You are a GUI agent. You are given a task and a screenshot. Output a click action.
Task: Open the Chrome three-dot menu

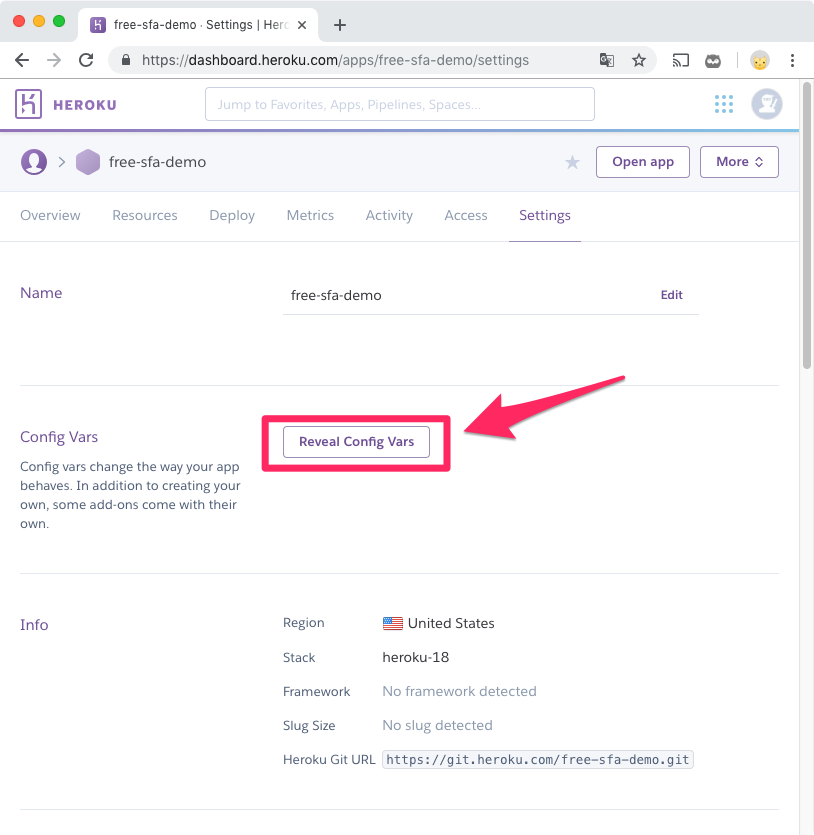(x=792, y=60)
